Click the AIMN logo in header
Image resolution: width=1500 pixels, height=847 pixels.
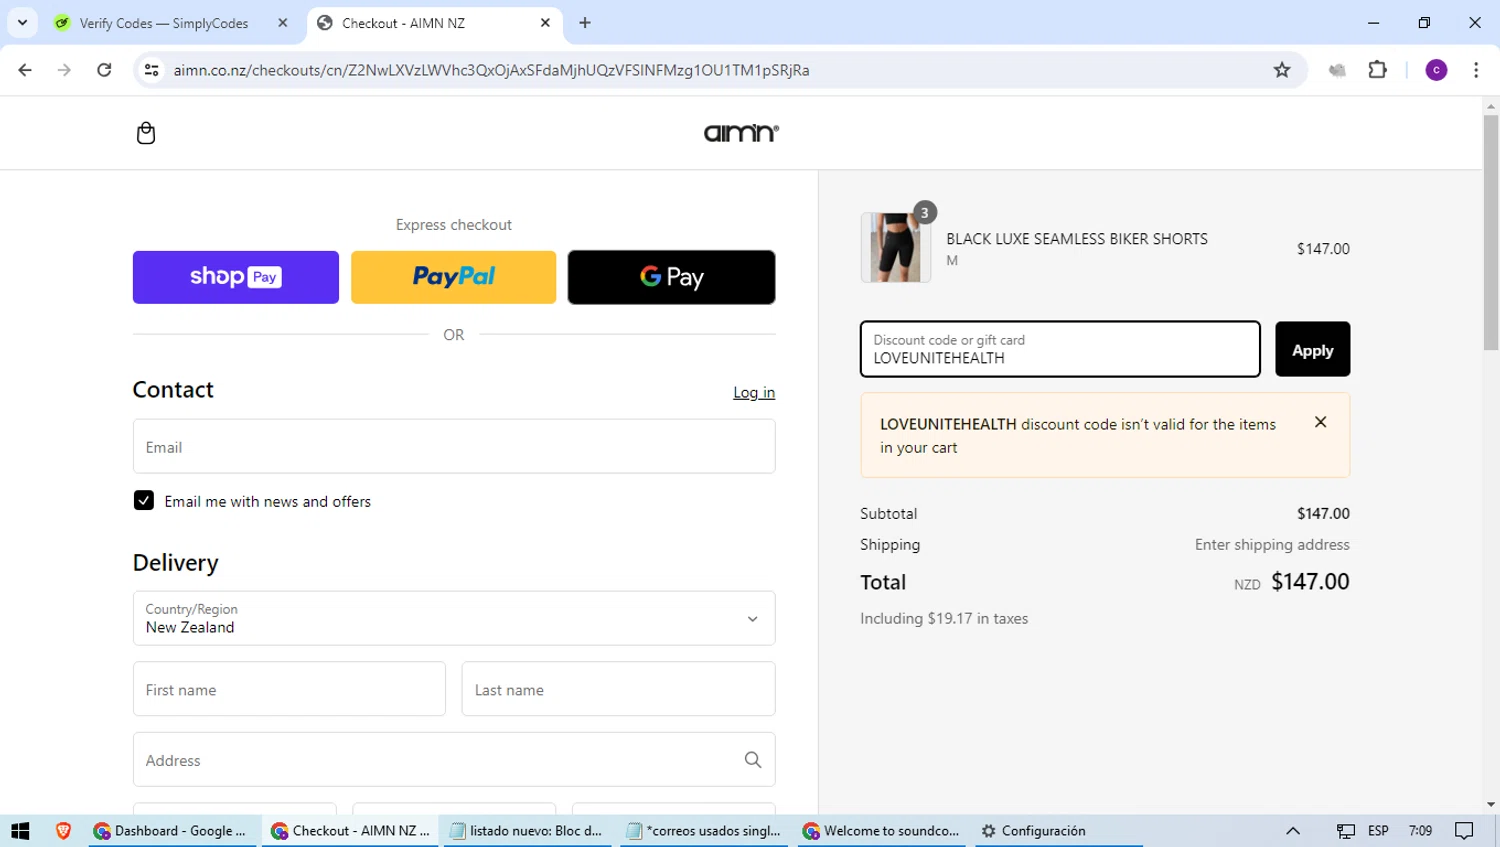click(x=741, y=133)
